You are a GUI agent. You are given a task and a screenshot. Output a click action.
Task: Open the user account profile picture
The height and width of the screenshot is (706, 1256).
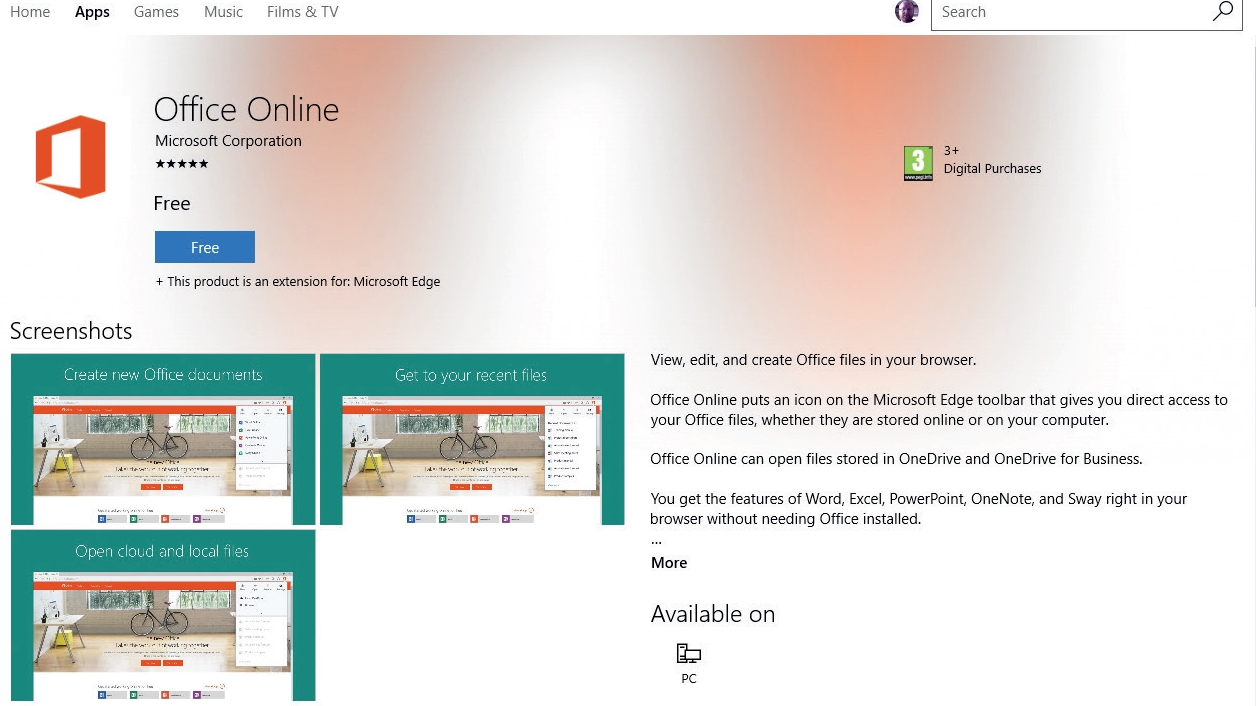tap(907, 12)
